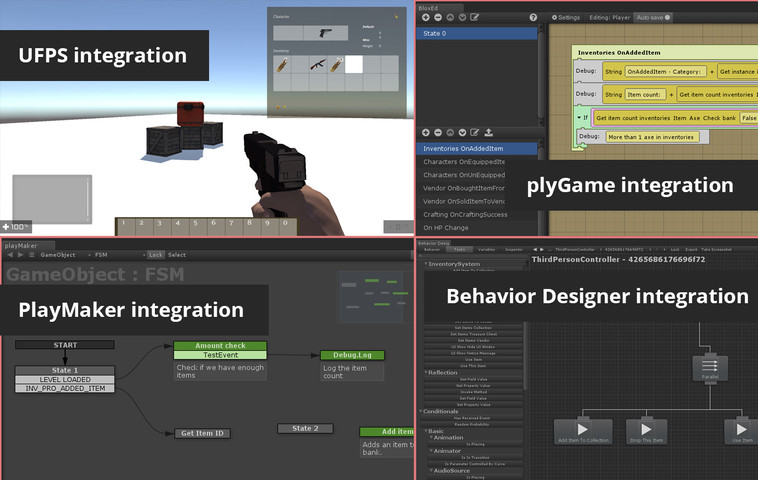This screenshot has height=480, width=758.
Task: Select the State 1 node
Action: (65, 370)
